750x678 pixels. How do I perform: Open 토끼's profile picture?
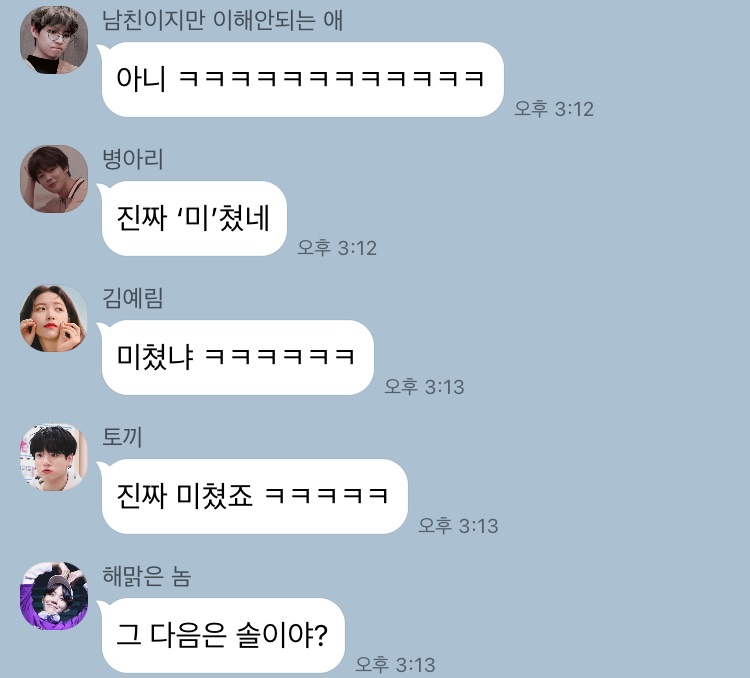tap(54, 457)
